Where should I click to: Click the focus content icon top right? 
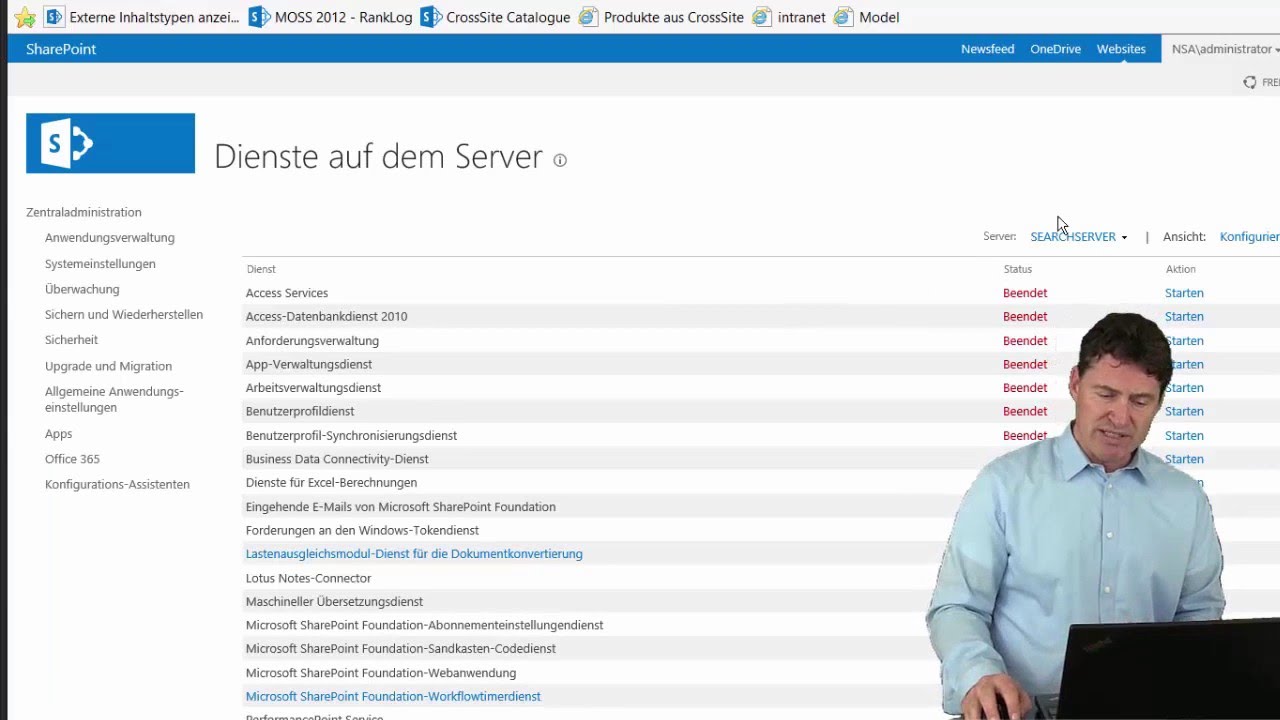[1250, 82]
